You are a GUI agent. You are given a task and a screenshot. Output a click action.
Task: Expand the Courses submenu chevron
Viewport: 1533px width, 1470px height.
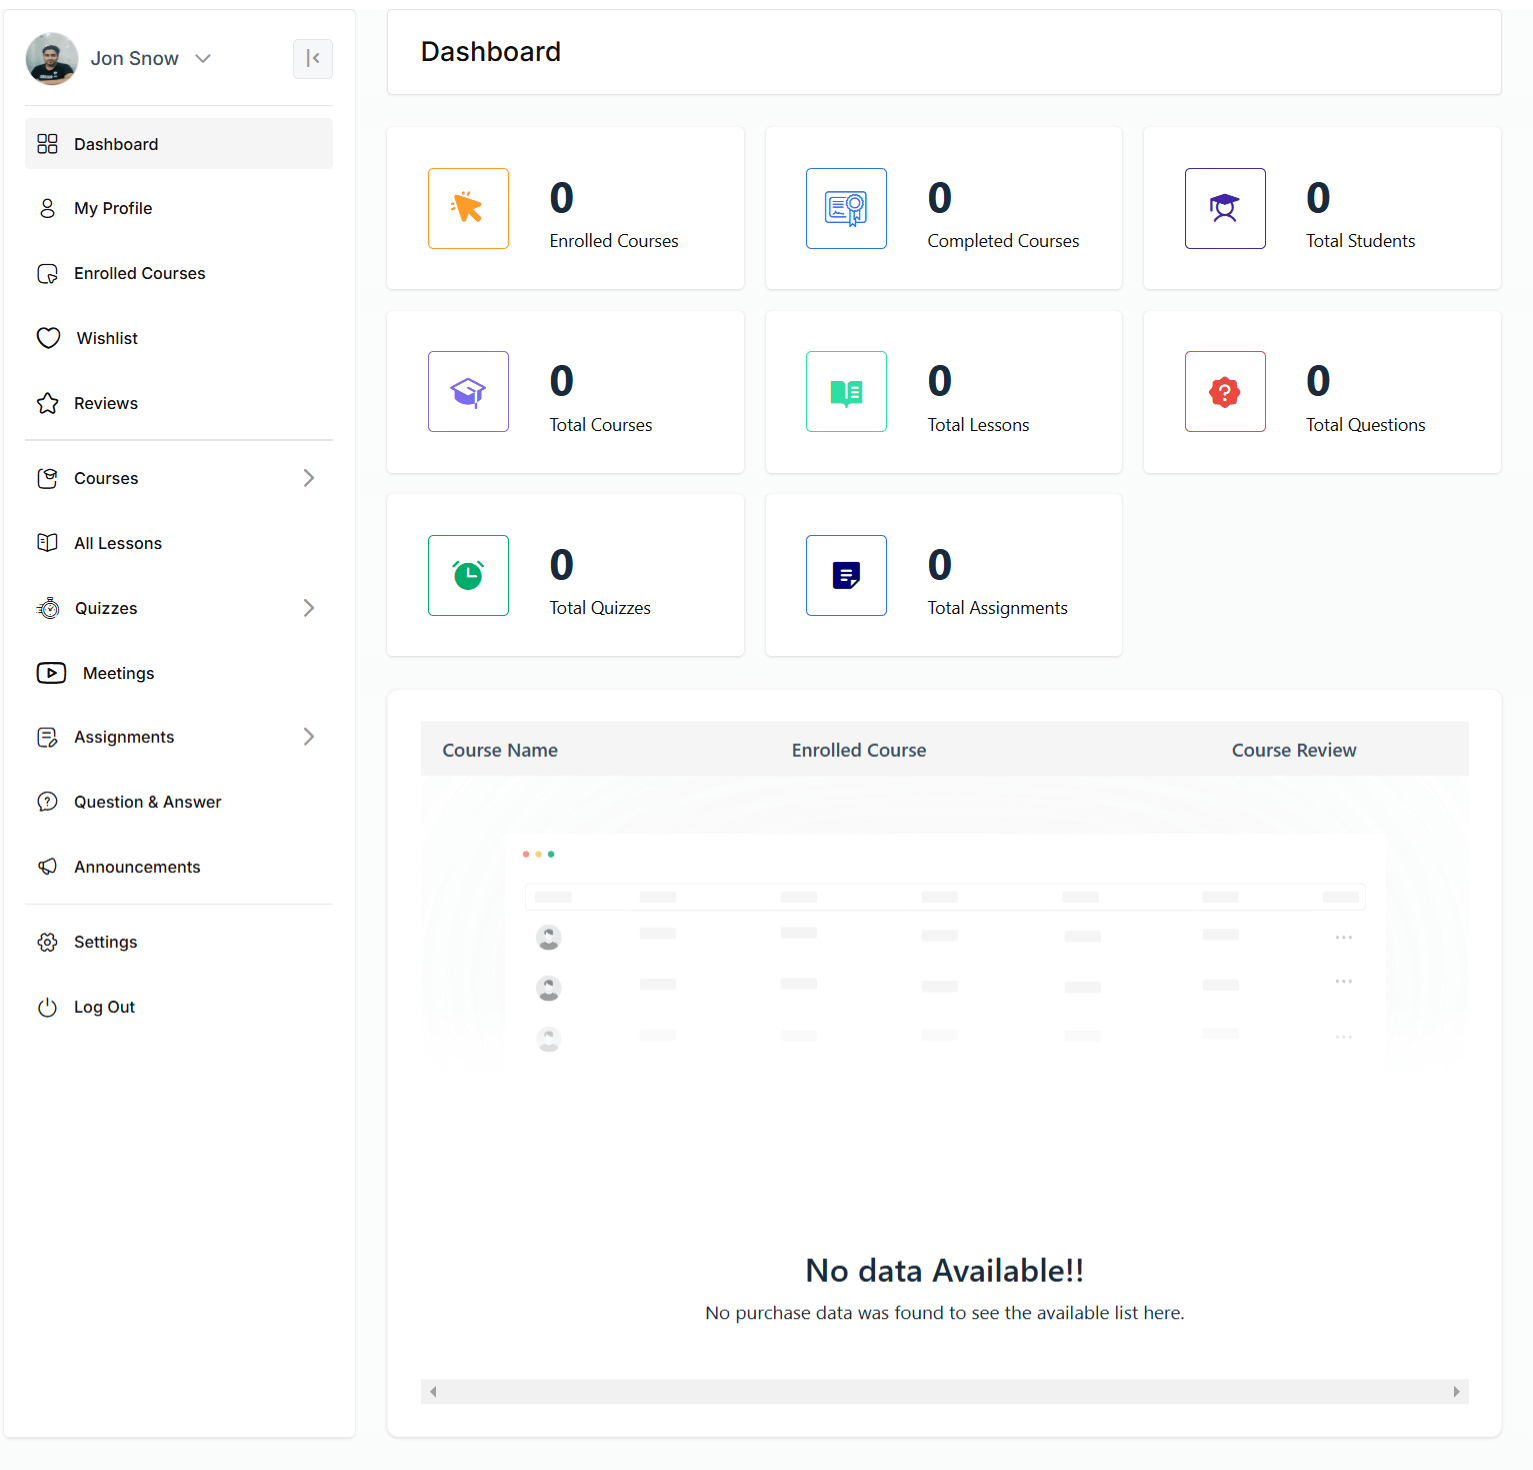[x=309, y=478]
